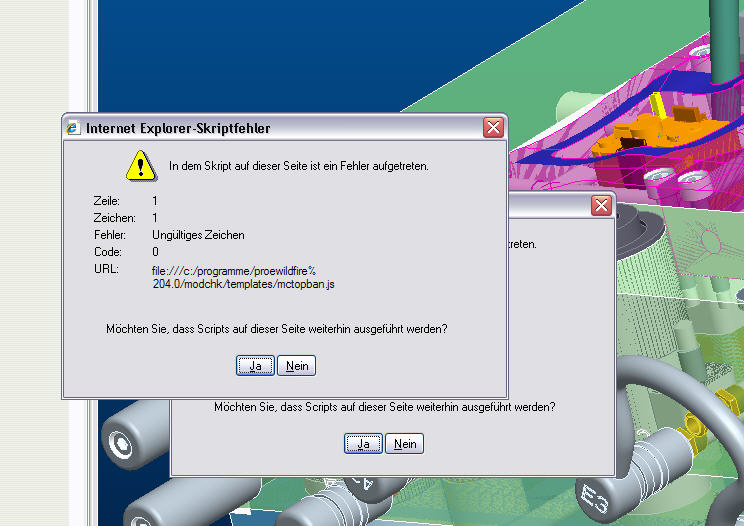Close the front Internet Explorer-Skriptfehler dialog
Image resolution: width=744 pixels, height=526 pixels.
(x=493, y=128)
